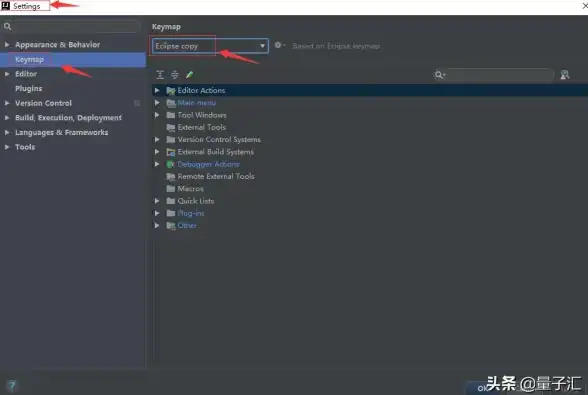
Task: Select the Remote External Tools item
Action: pos(216,176)
